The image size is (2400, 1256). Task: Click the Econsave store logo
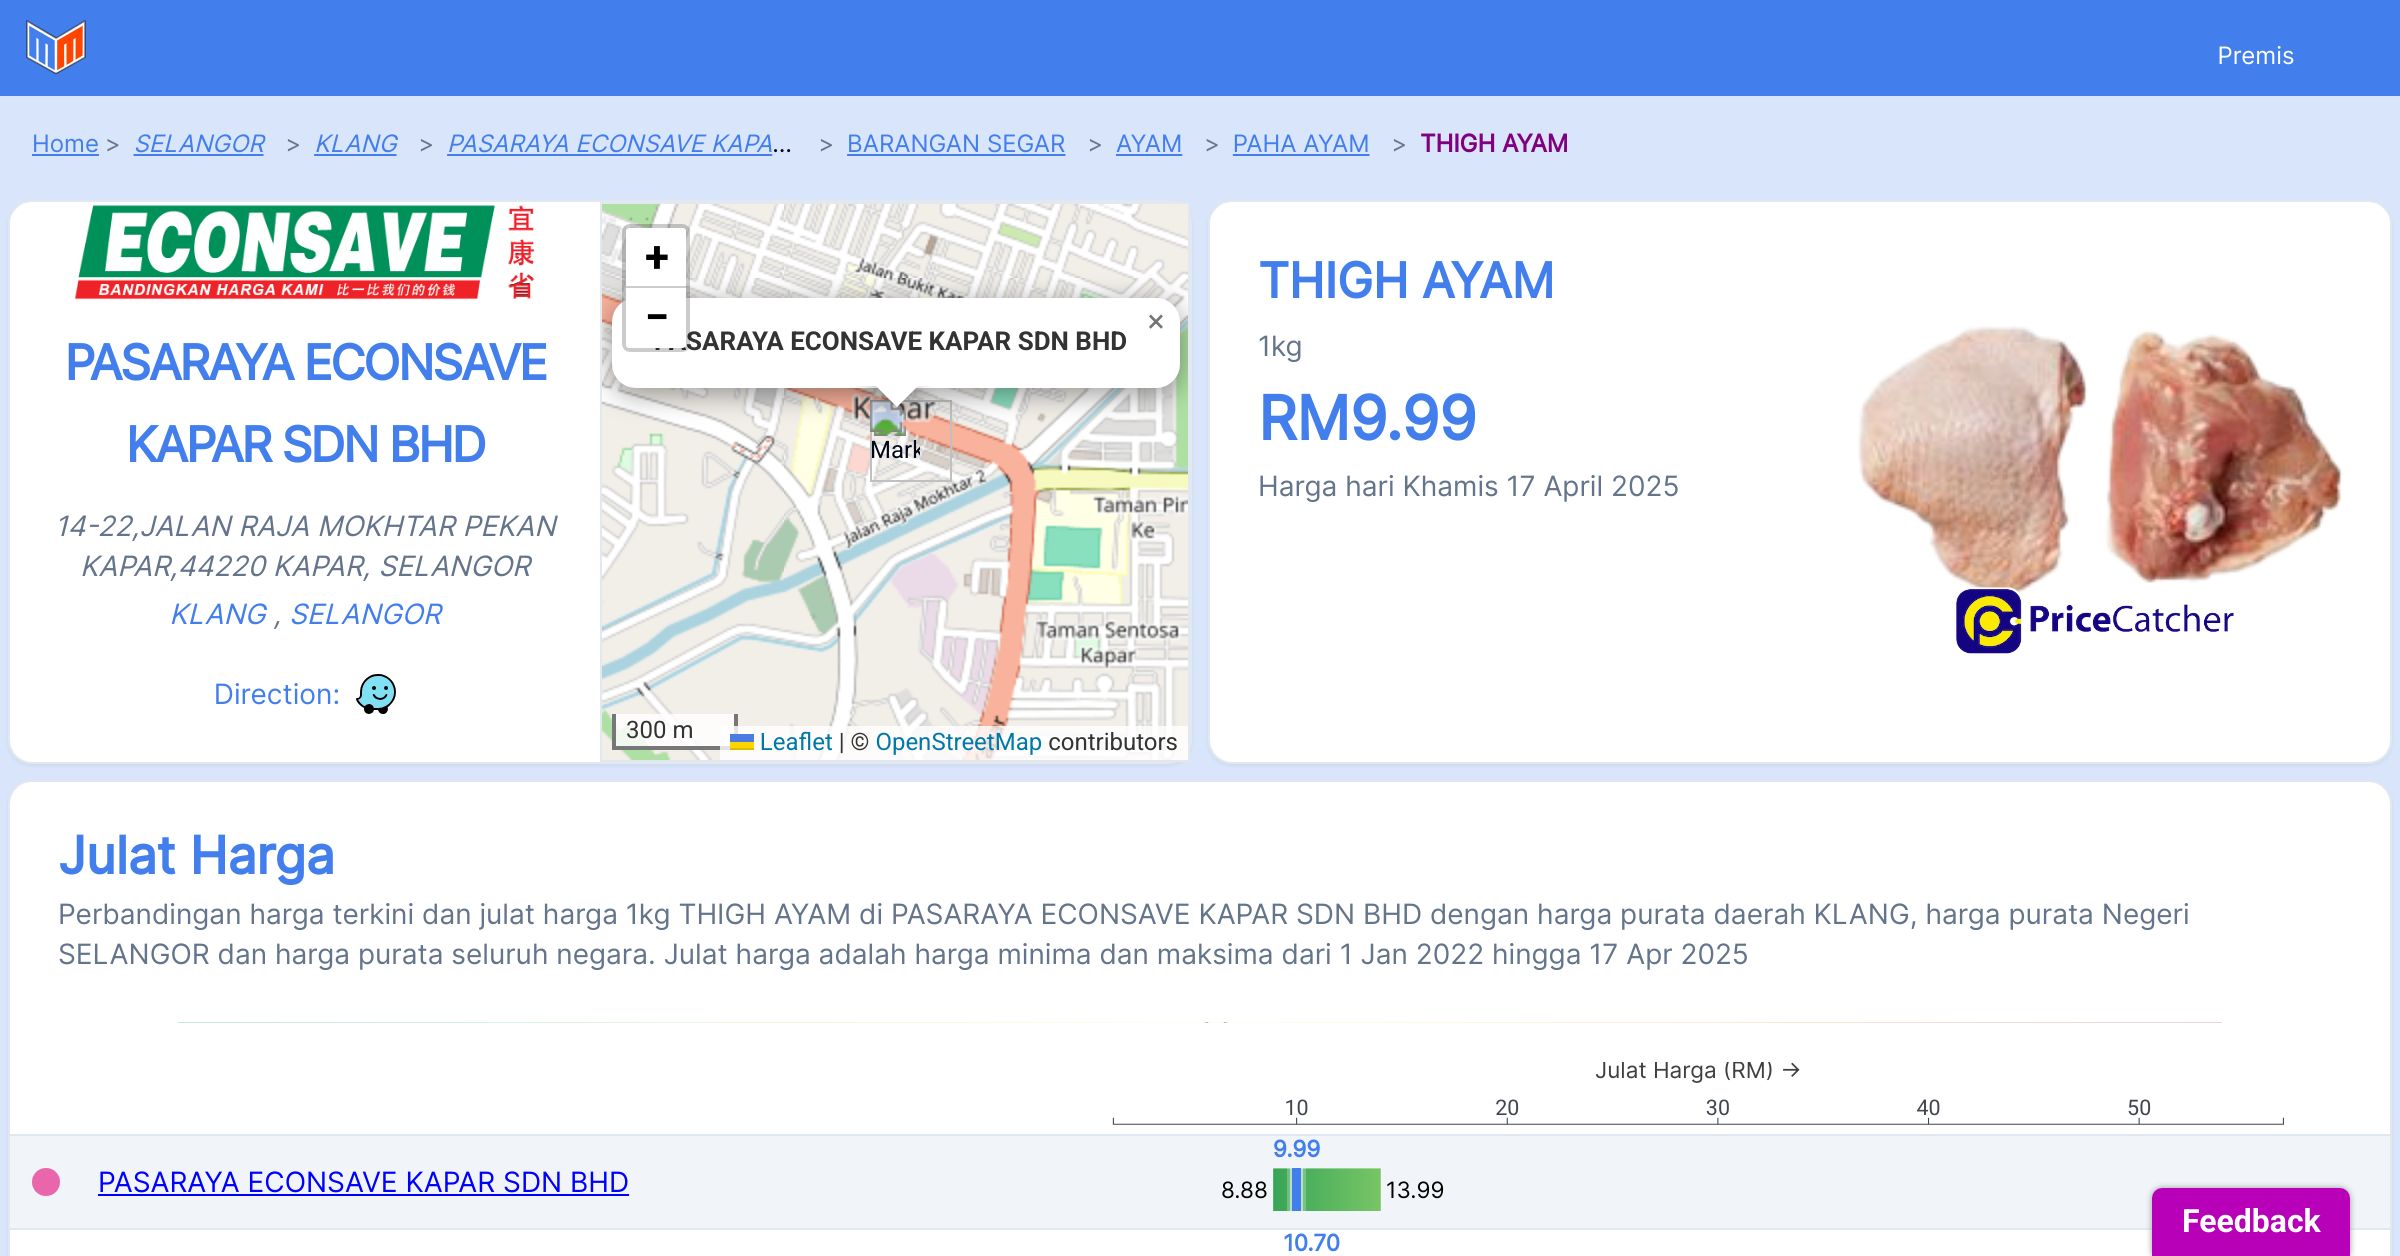(307, 253)
